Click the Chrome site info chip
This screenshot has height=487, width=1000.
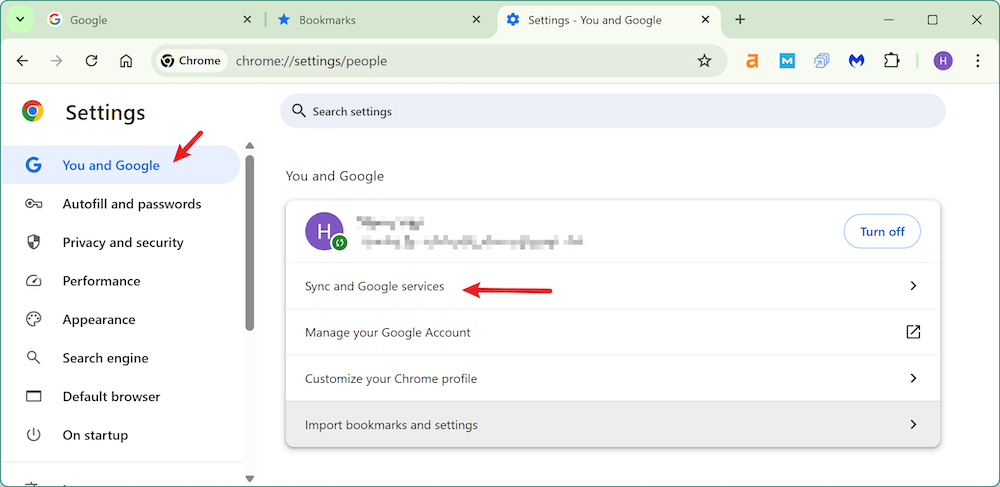click(191, 61)
